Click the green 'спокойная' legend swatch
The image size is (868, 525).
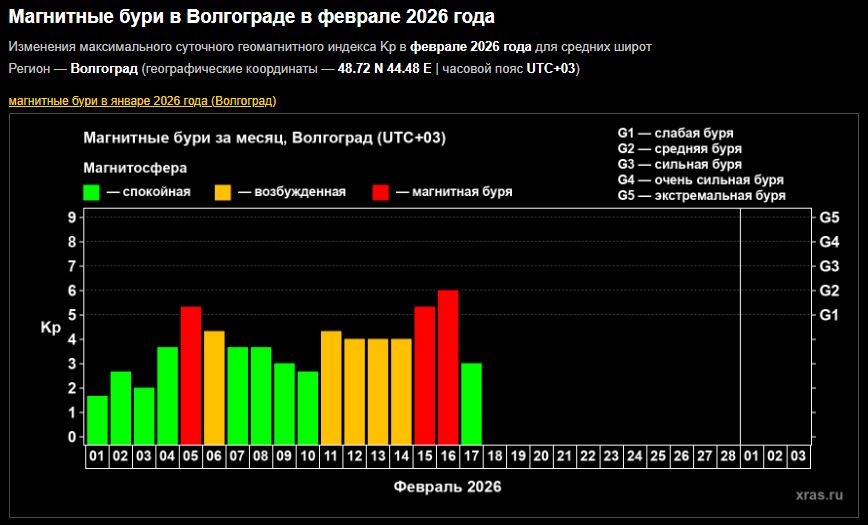point(92,192)
